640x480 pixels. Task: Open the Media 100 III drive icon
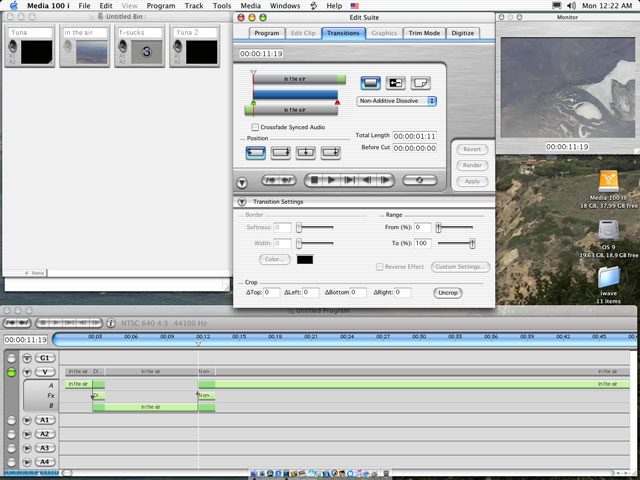tap(608, 182)
